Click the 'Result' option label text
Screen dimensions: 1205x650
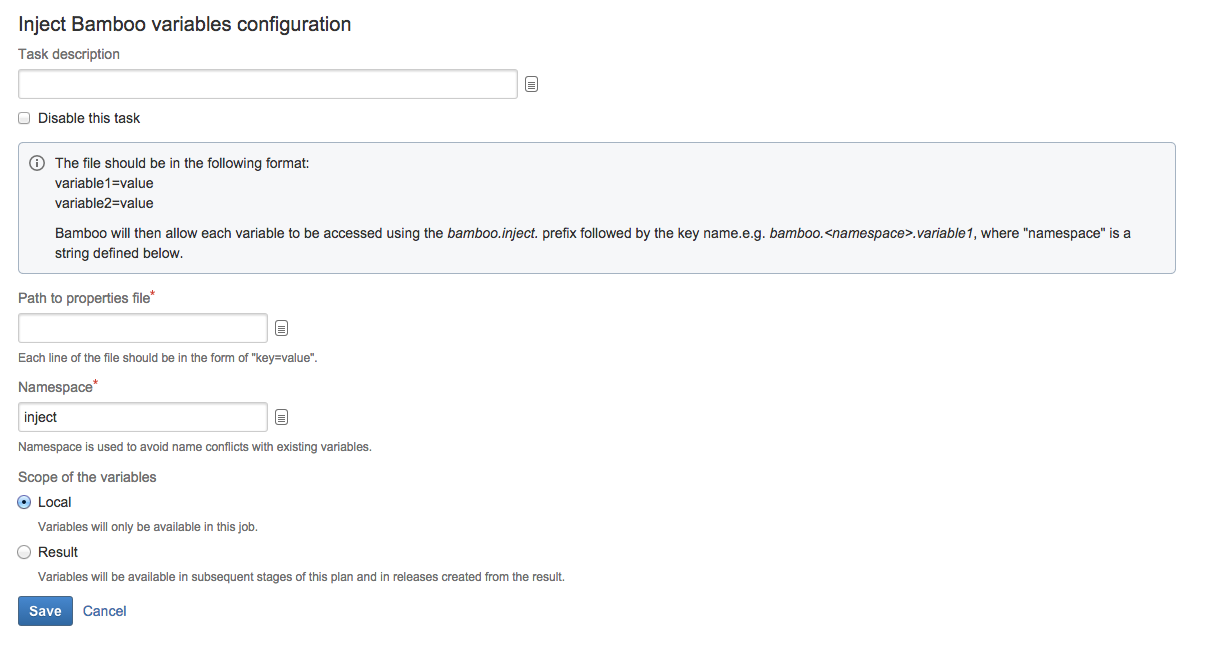pos(58,552)
